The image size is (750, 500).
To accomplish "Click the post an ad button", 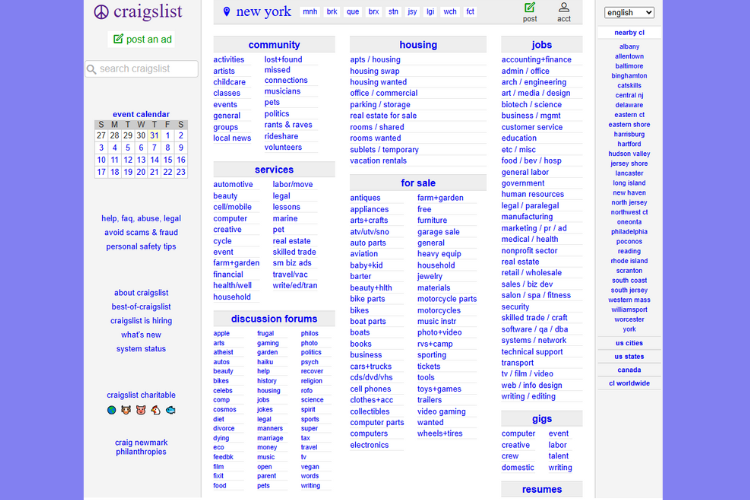I will 142,39.
